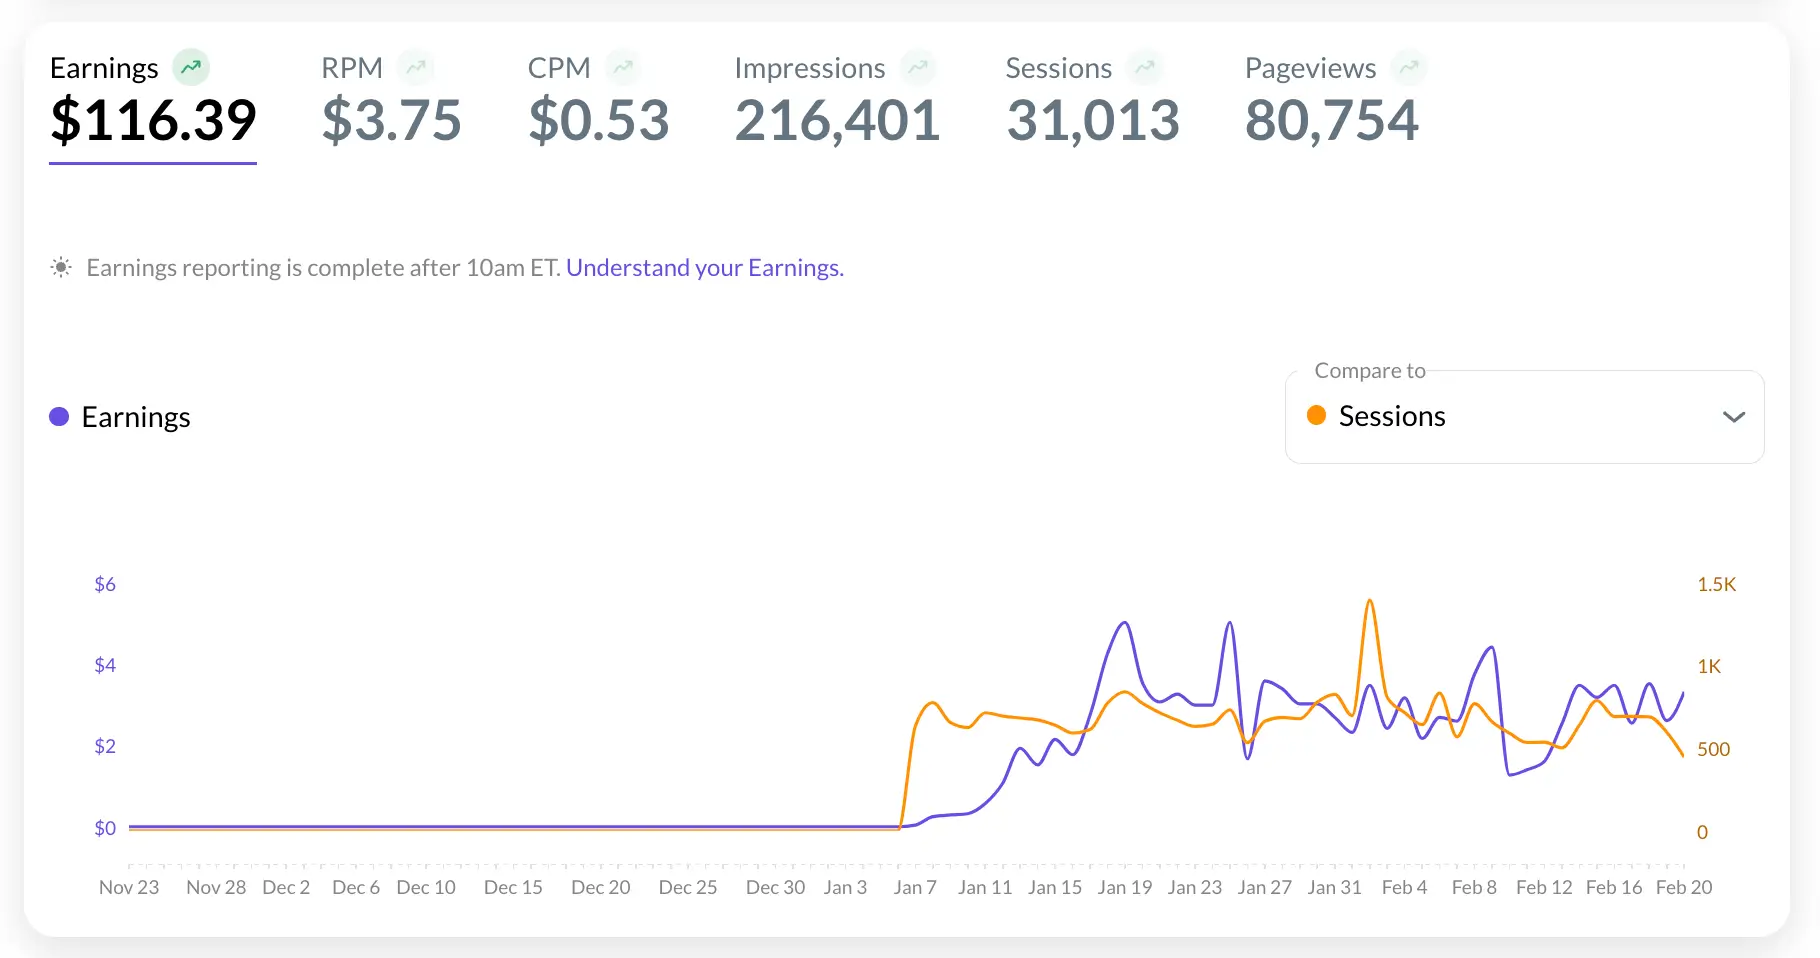Click the Earnings chart legend label
1820x958 pixels.
coord(136,417)
